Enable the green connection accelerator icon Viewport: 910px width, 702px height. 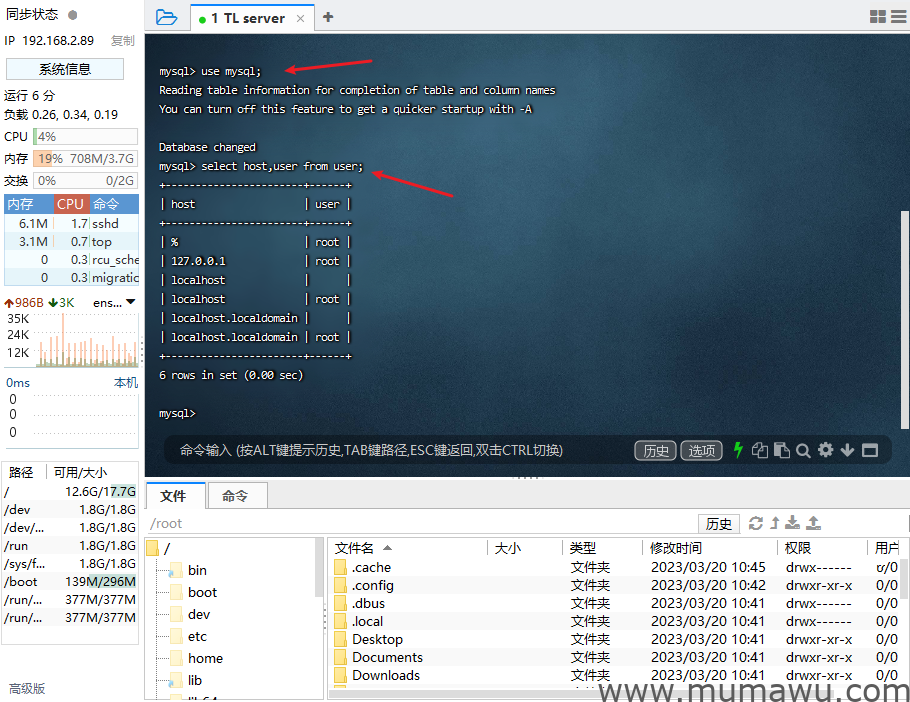point(738,450)
